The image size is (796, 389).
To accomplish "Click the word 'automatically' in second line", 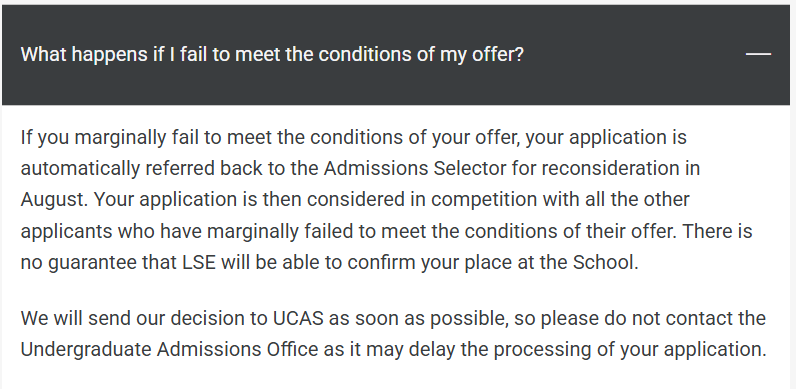I will click(80, 169).
